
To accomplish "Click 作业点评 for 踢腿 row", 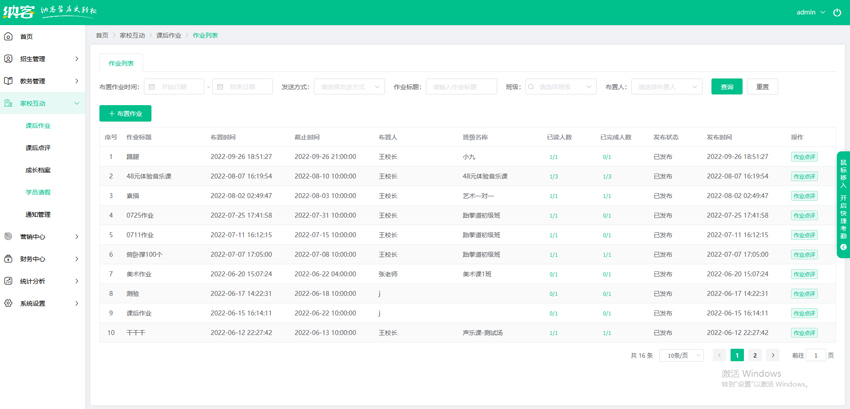I will click(x=804, y=157).
